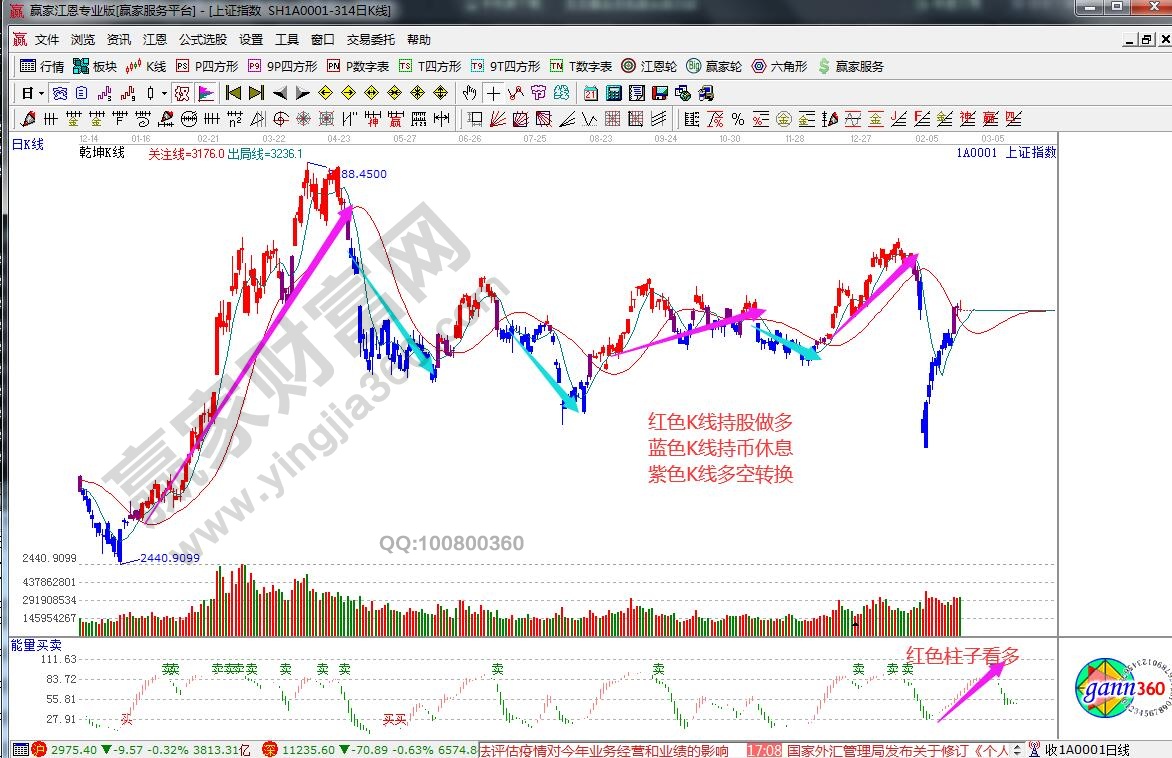Click the percent sign drawing tool
This screenshot has height=758, width=1172.
[737, 119]
